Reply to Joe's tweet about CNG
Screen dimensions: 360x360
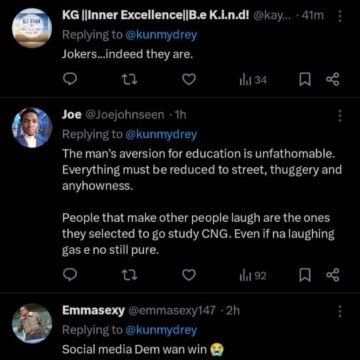[x=70, y=275]
